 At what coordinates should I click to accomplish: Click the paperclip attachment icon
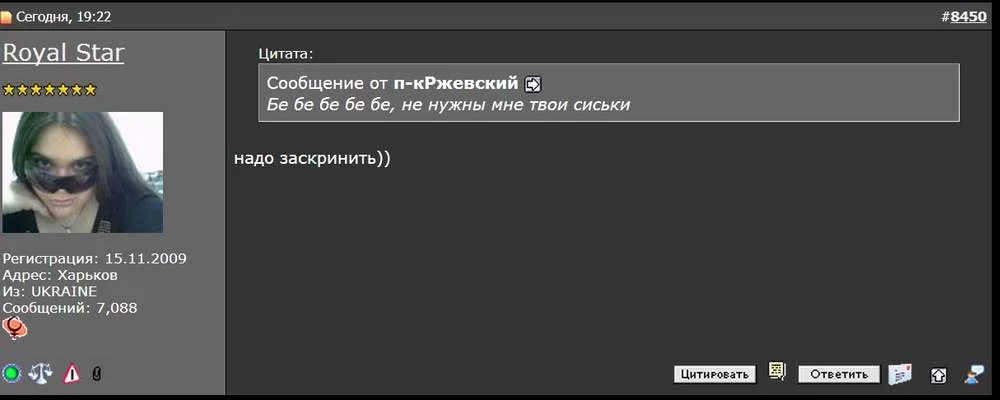(97, 374)
